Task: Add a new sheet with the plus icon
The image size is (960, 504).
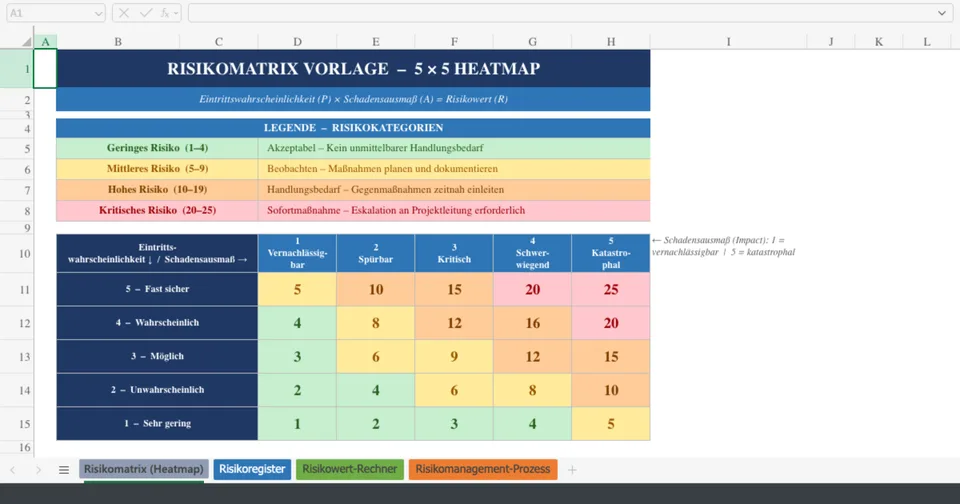Action: [572, 470]
